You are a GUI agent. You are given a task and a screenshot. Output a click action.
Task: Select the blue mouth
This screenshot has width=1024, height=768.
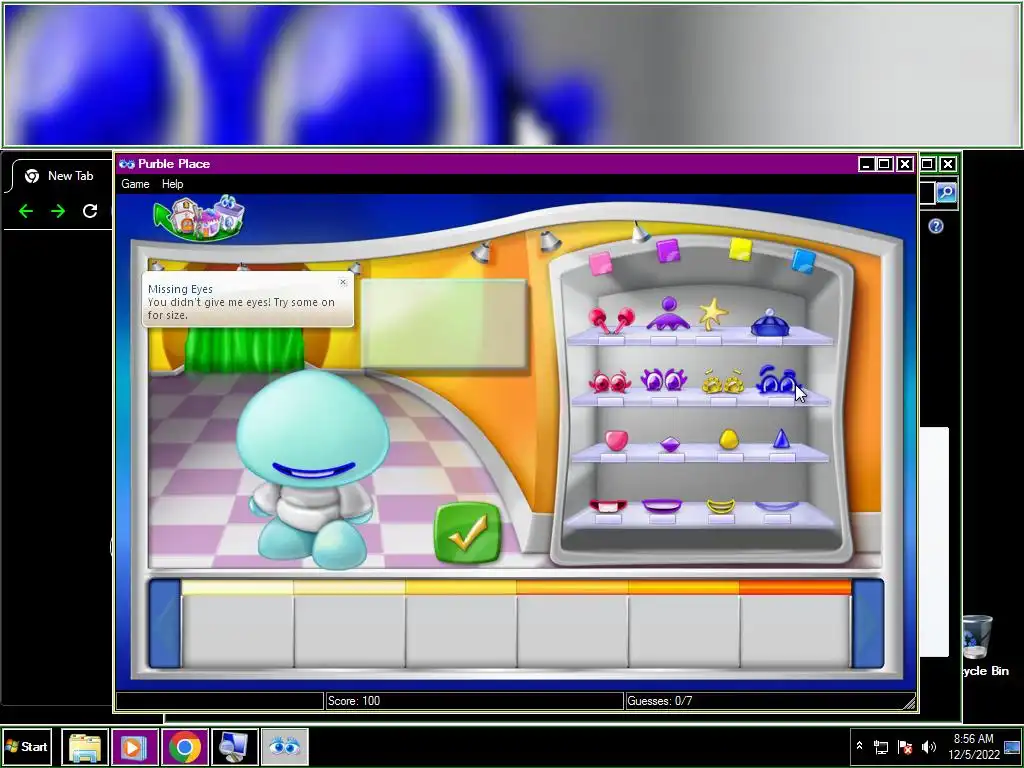(776, 506)
